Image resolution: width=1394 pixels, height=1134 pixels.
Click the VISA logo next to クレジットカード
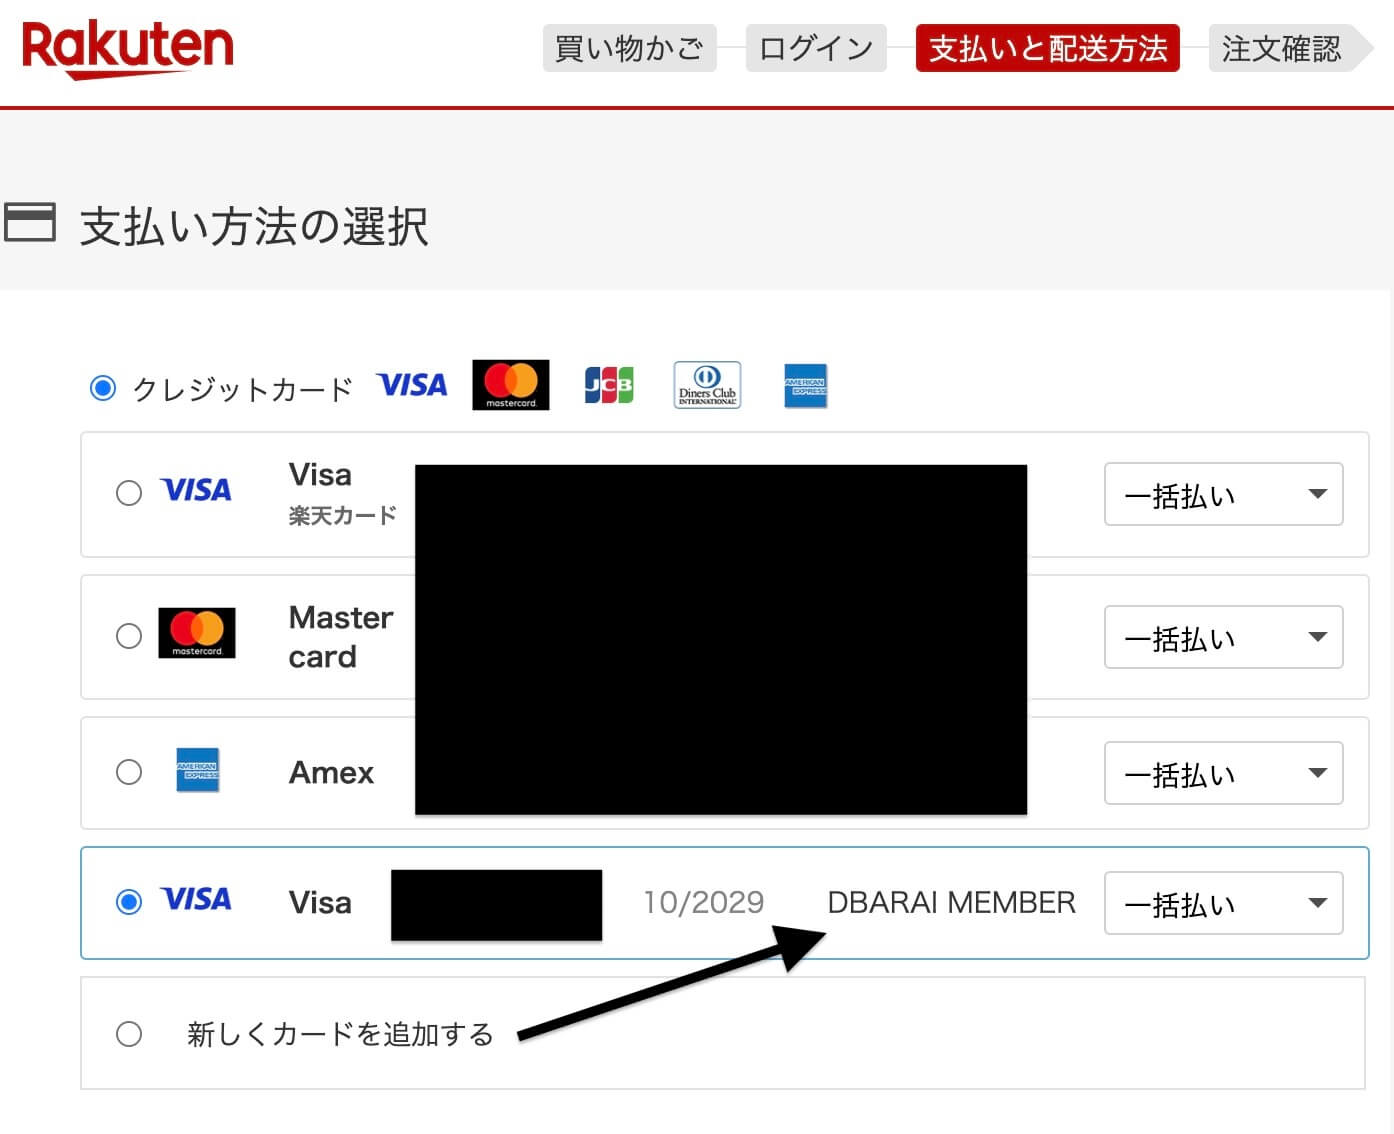tap(412, 385)
